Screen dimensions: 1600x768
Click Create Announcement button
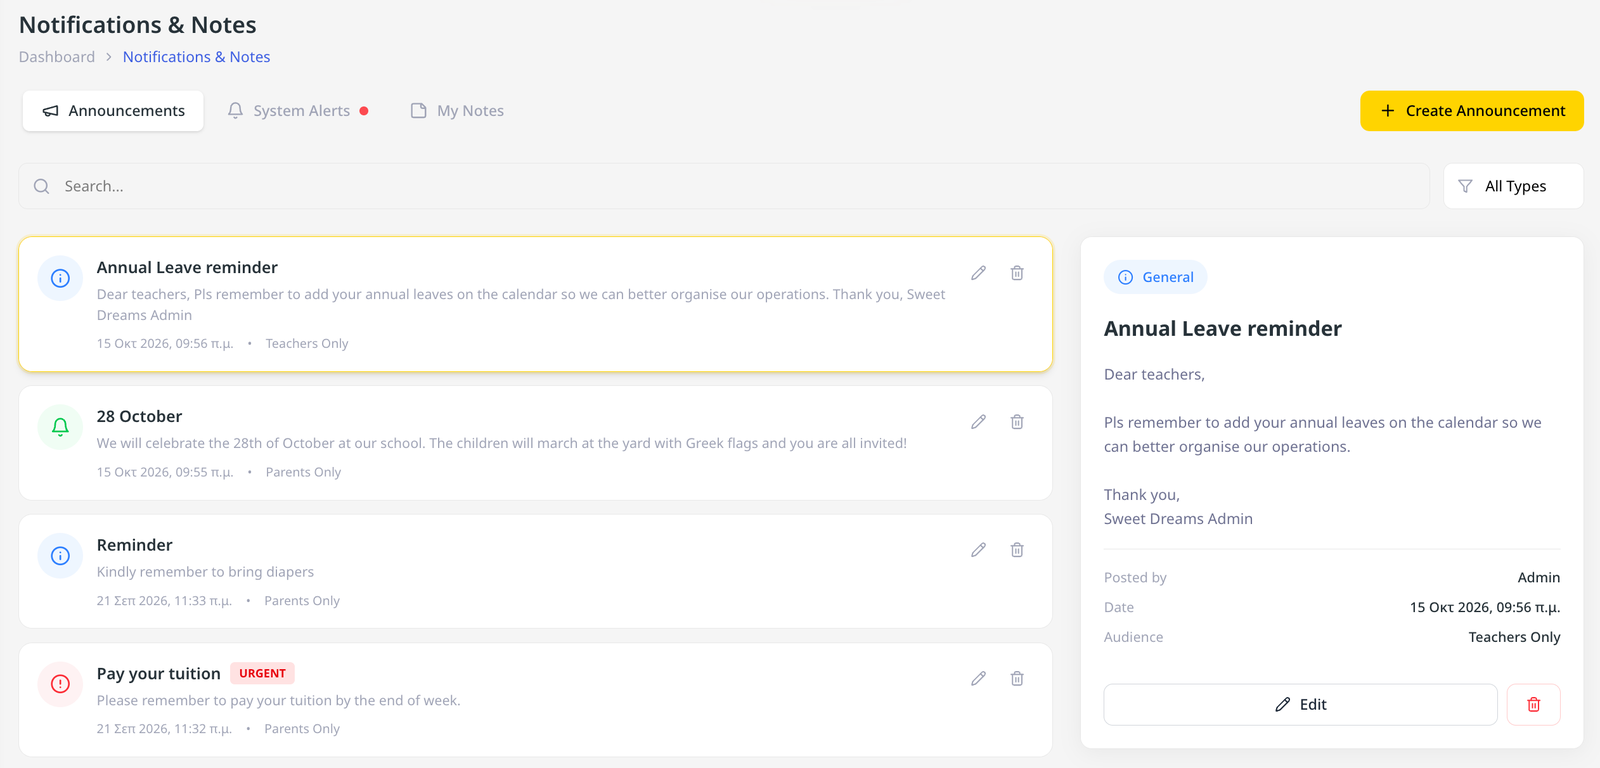click(x=1472, y=111)
